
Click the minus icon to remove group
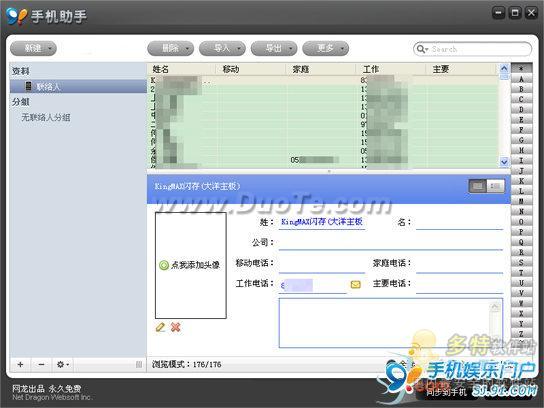(x=41, y=364)
